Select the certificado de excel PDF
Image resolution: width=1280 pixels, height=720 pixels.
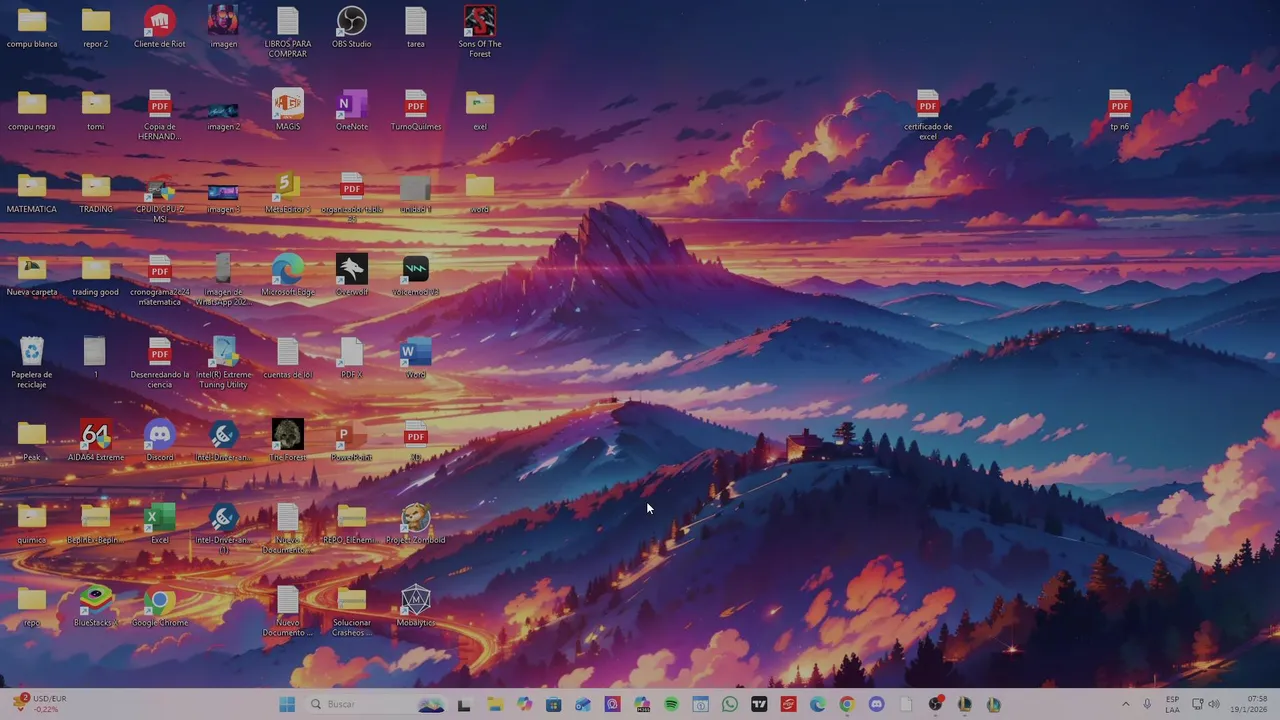(928, 115)
